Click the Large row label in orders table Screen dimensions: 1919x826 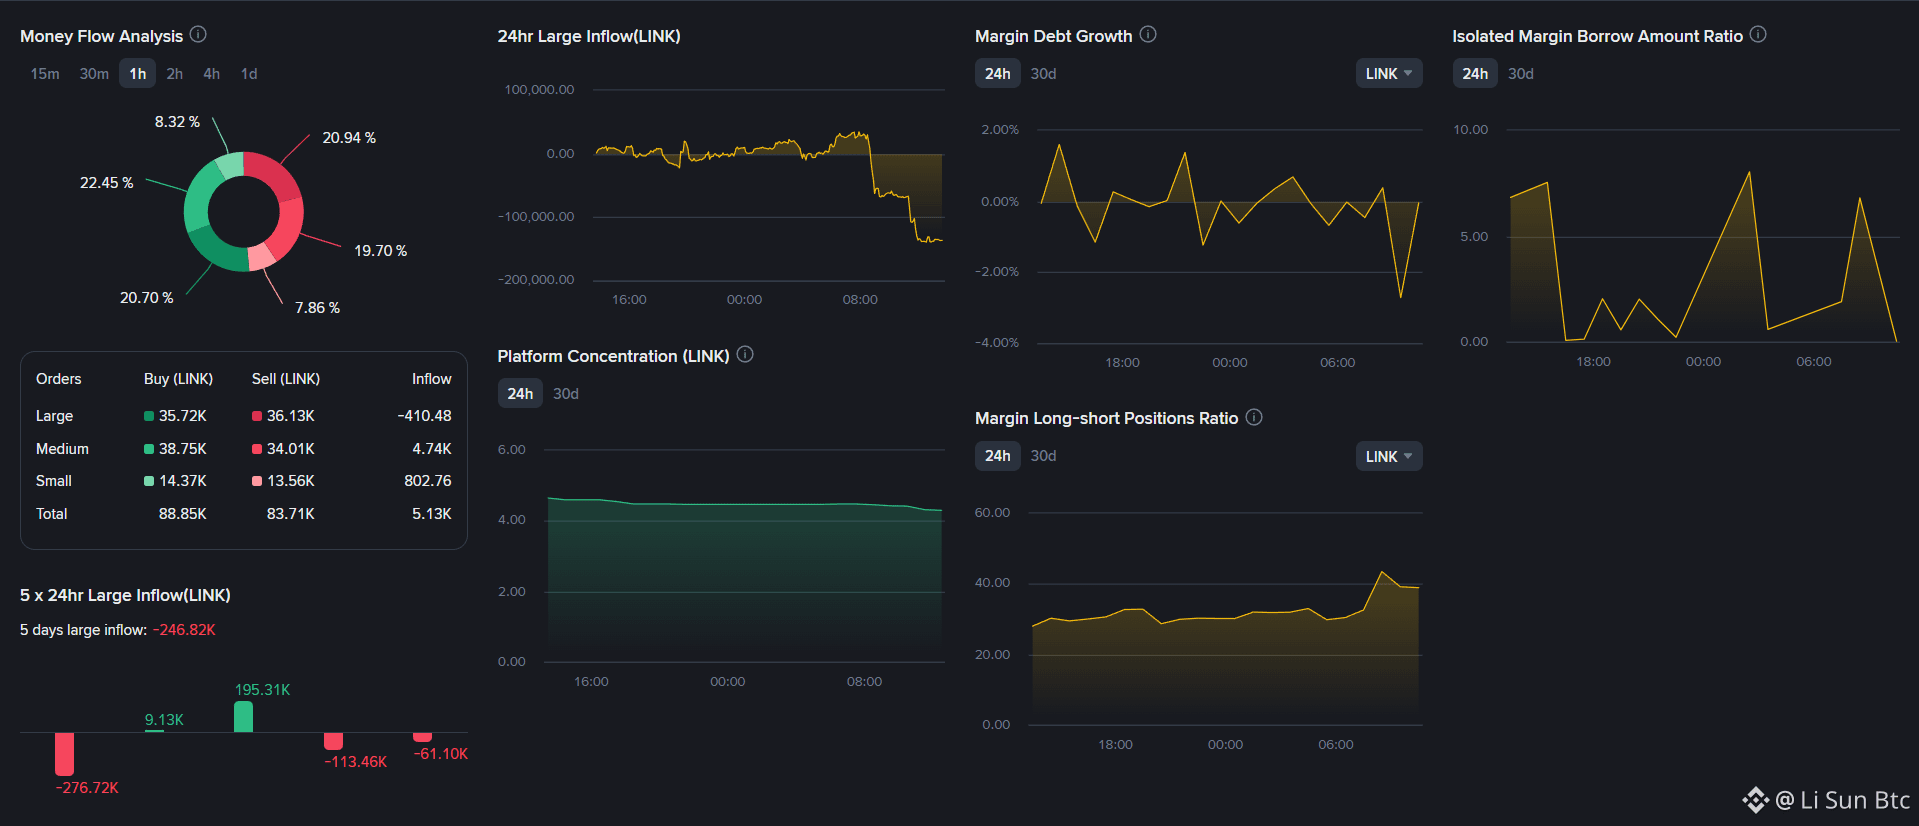(55, 416)
